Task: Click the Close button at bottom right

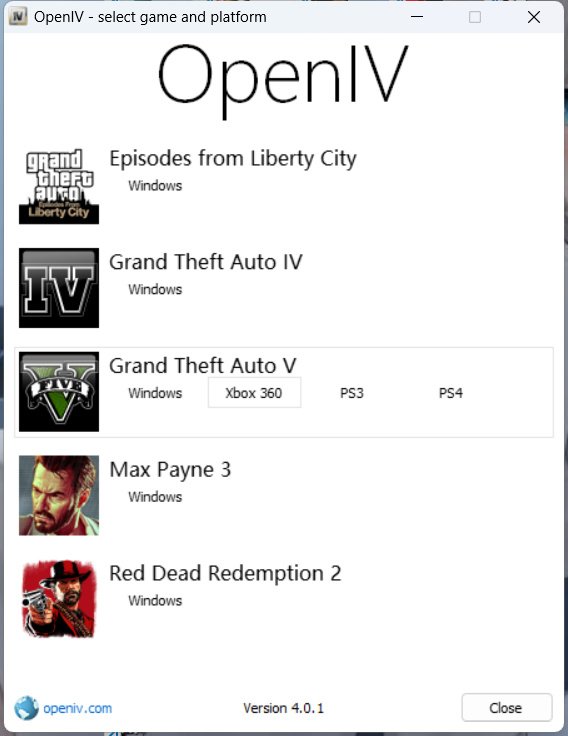Action: pos(507,707)
